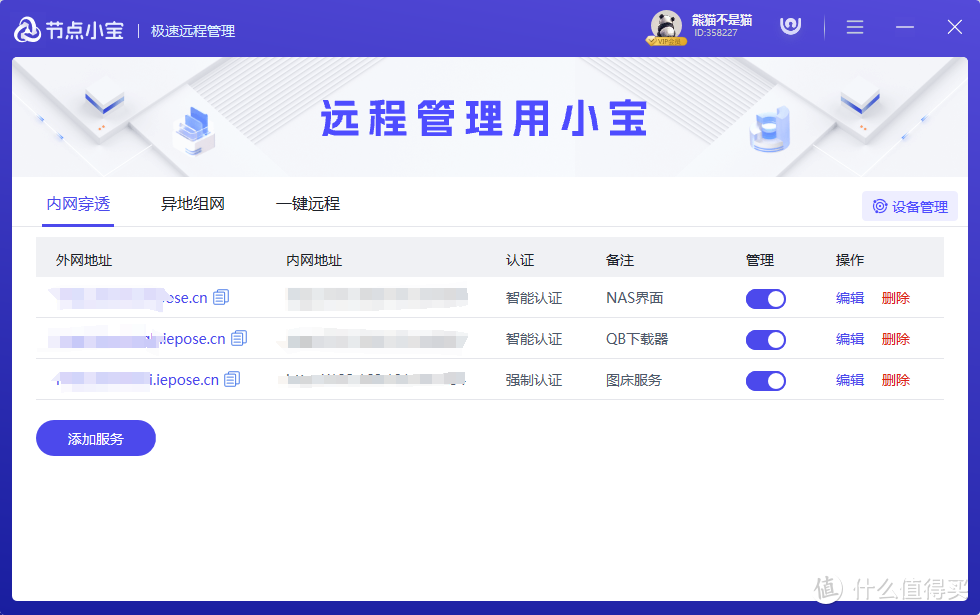Click 编辑 for the 图床服务 row
The height and width of the screenshot is (615, 980).
848,379
